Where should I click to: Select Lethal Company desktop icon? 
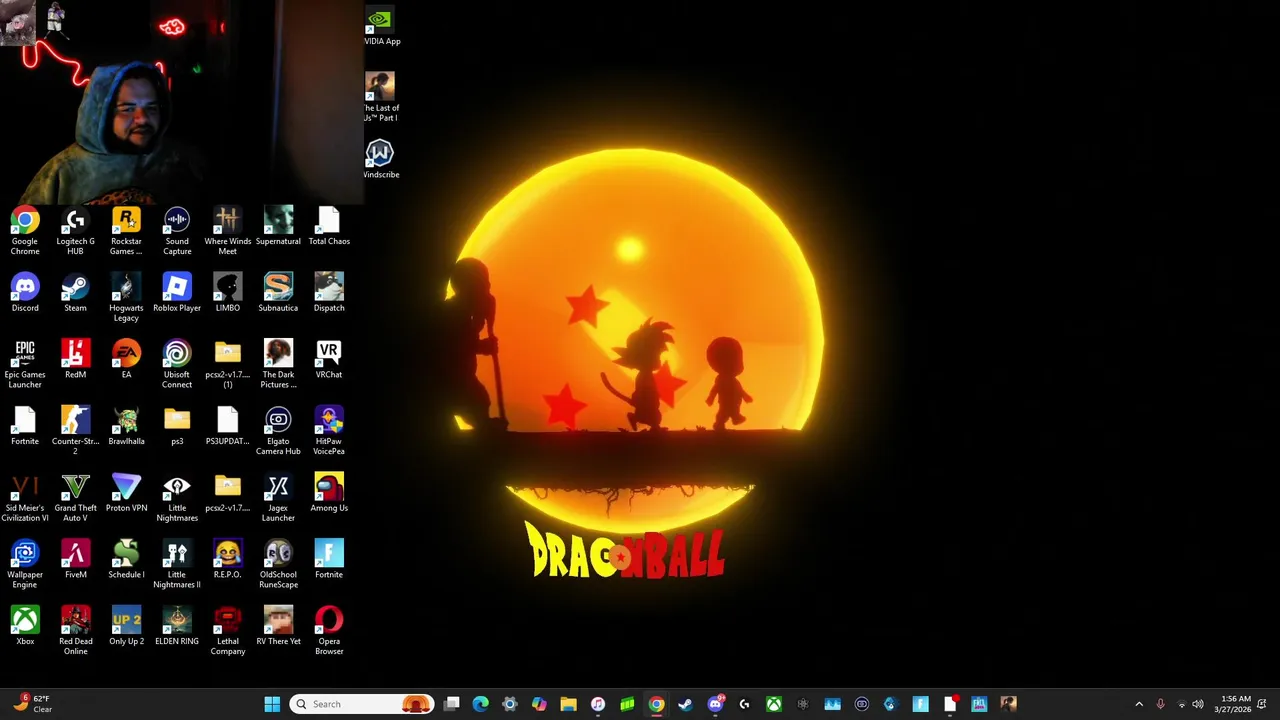228,631
